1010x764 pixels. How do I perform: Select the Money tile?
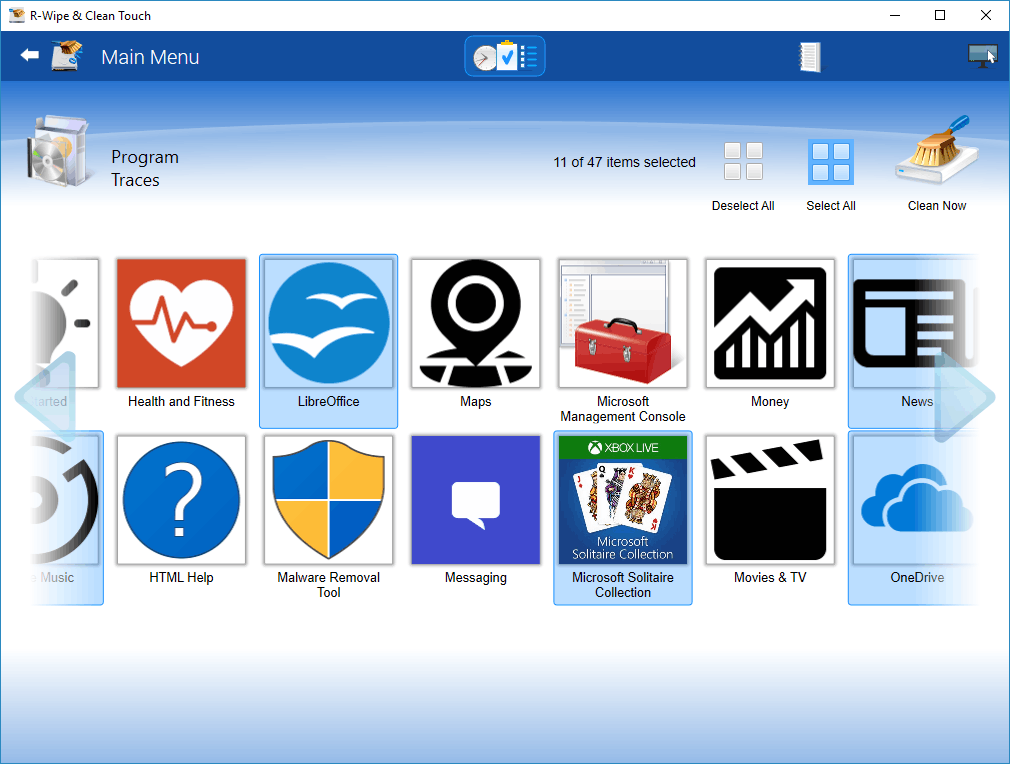(770, 341)
